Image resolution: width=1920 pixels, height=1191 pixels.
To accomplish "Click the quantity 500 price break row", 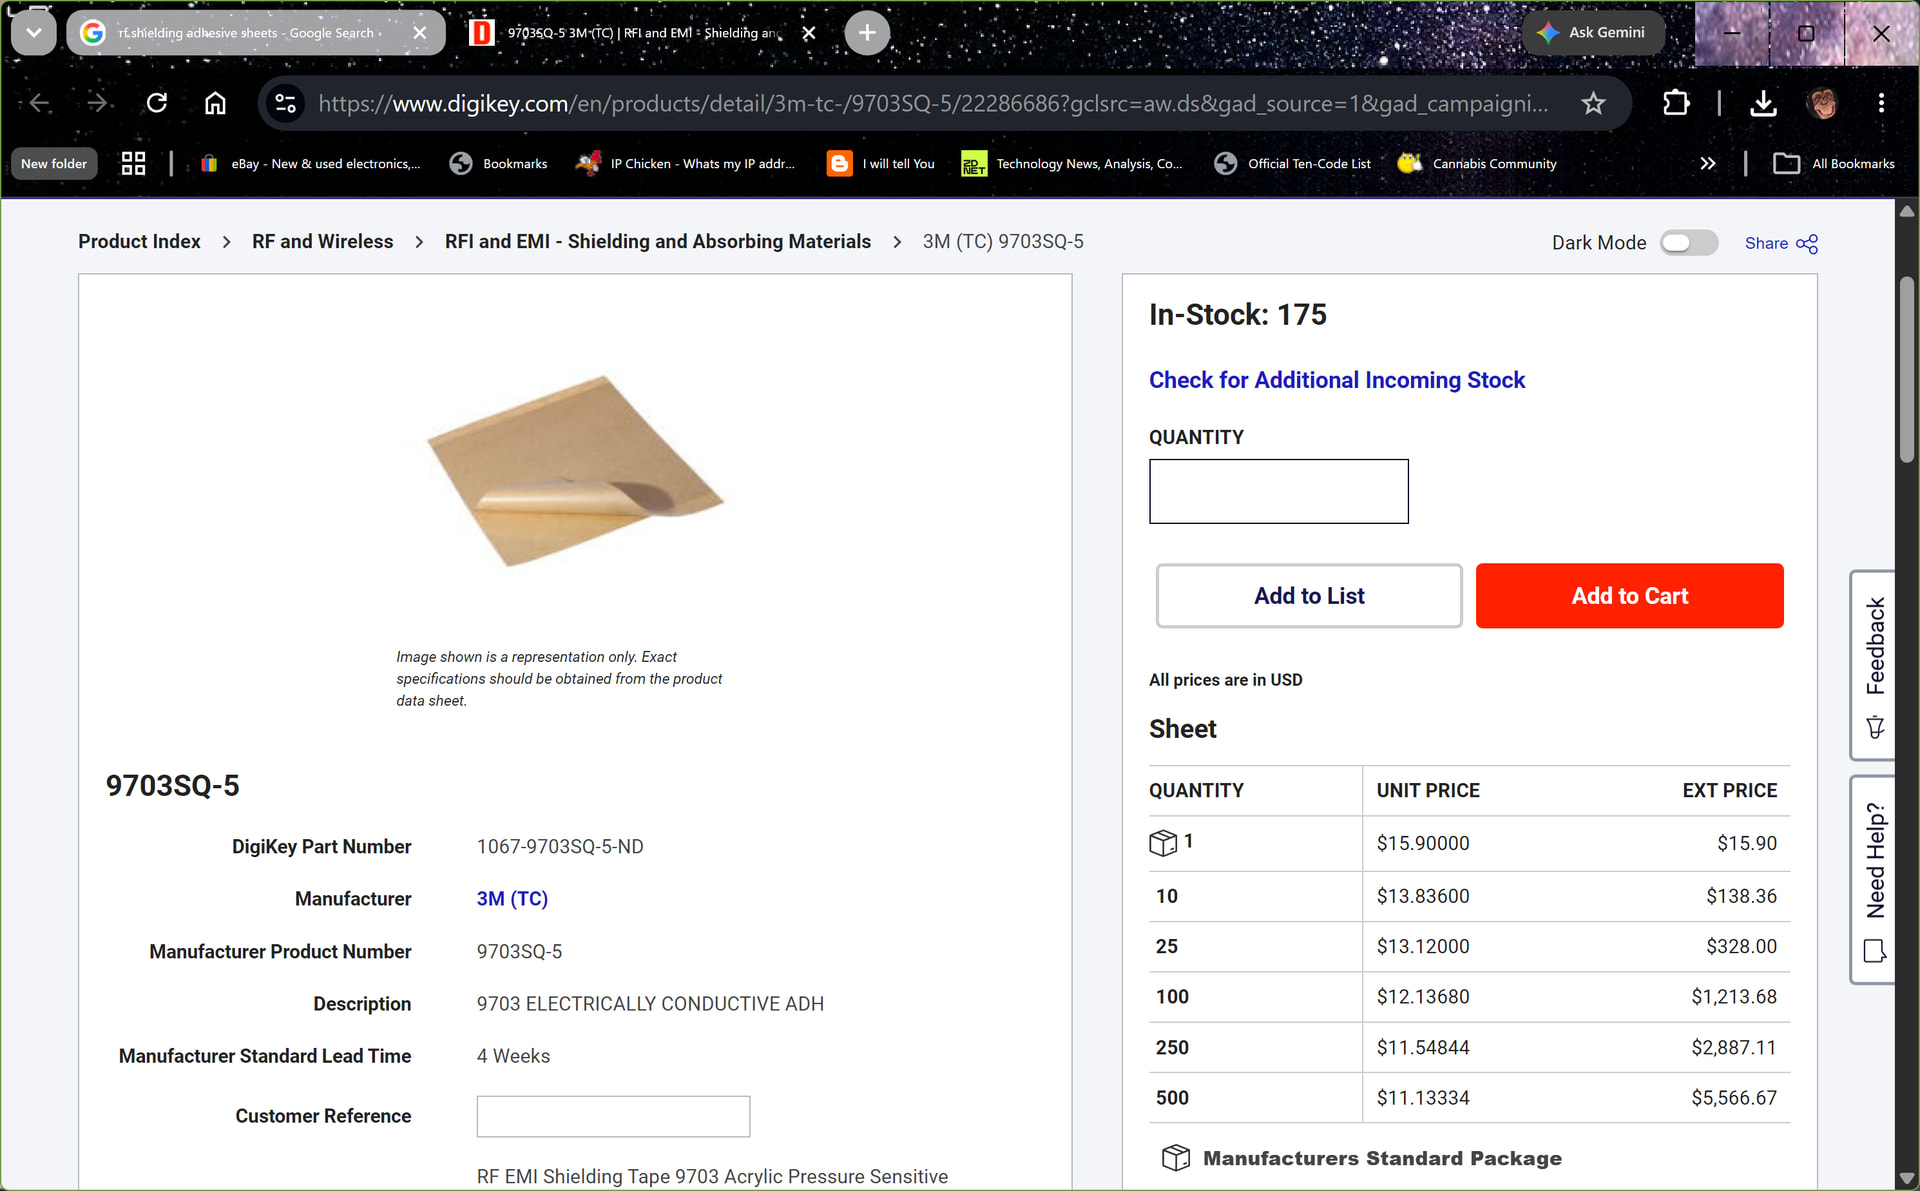I will [1469, 1098].
